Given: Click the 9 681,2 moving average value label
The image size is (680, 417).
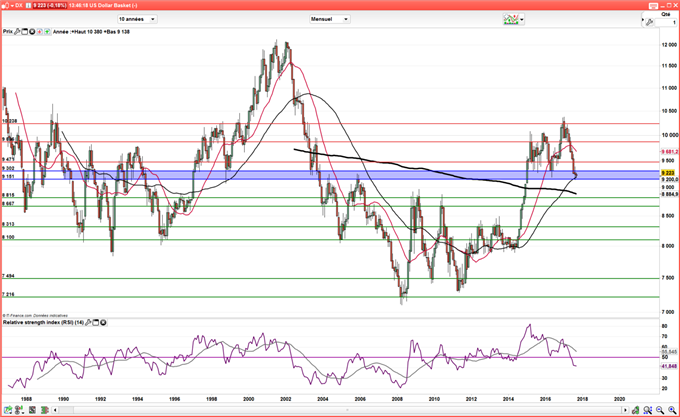Looking at the screenshot, I should tap(669, 152).
